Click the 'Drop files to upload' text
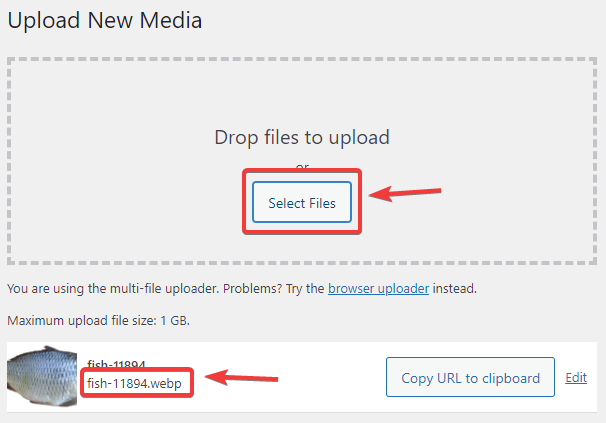 click(302, 137)
